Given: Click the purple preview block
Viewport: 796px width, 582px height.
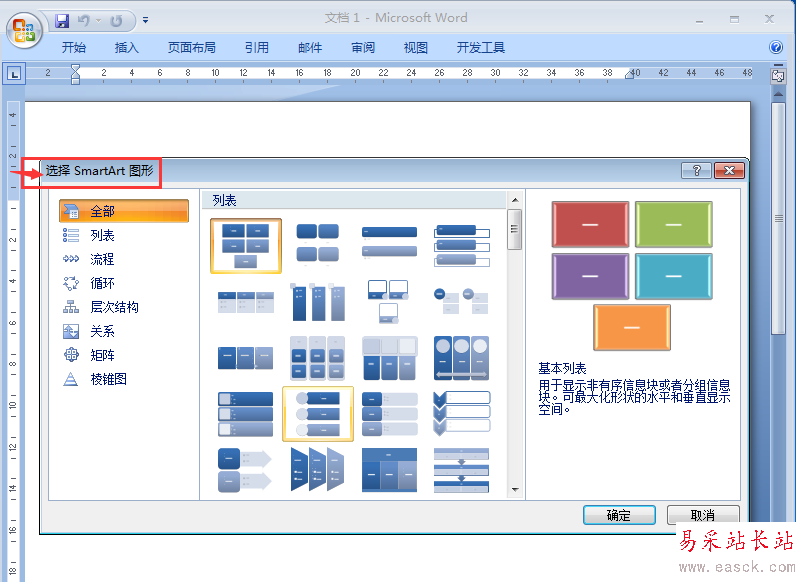Looking at the screenshot, I should 590,276.
